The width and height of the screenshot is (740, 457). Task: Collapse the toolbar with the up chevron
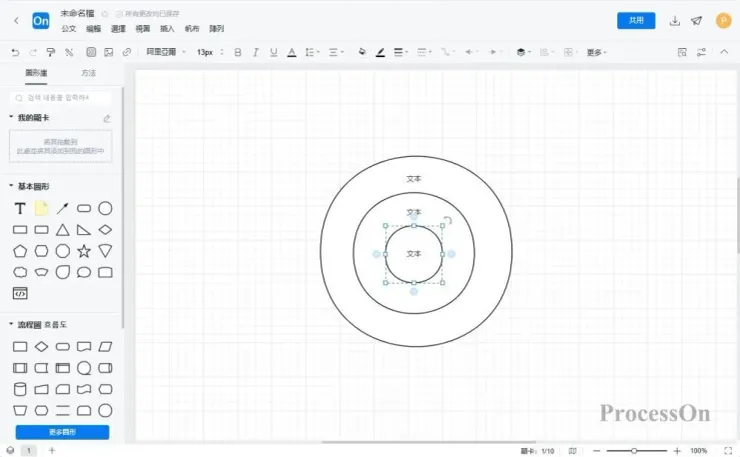pyautogui.click(x=724, y=52)
